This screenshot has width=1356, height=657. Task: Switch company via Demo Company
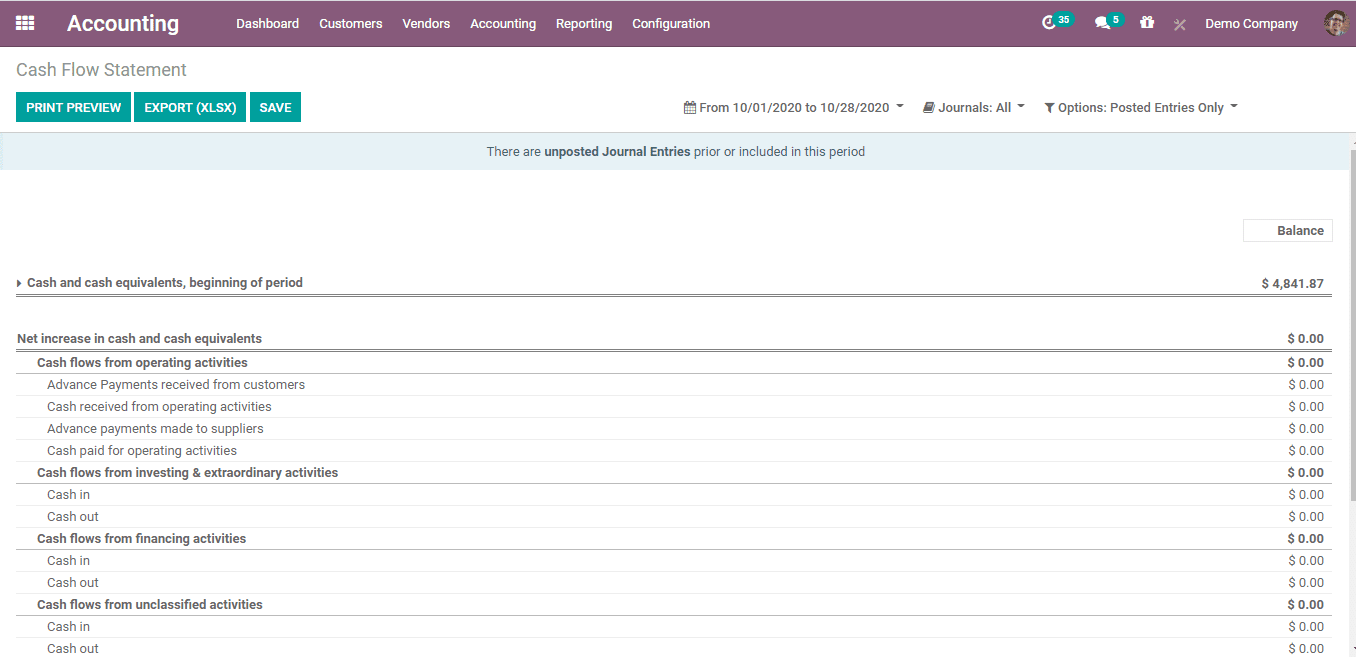coord(1251,24)
